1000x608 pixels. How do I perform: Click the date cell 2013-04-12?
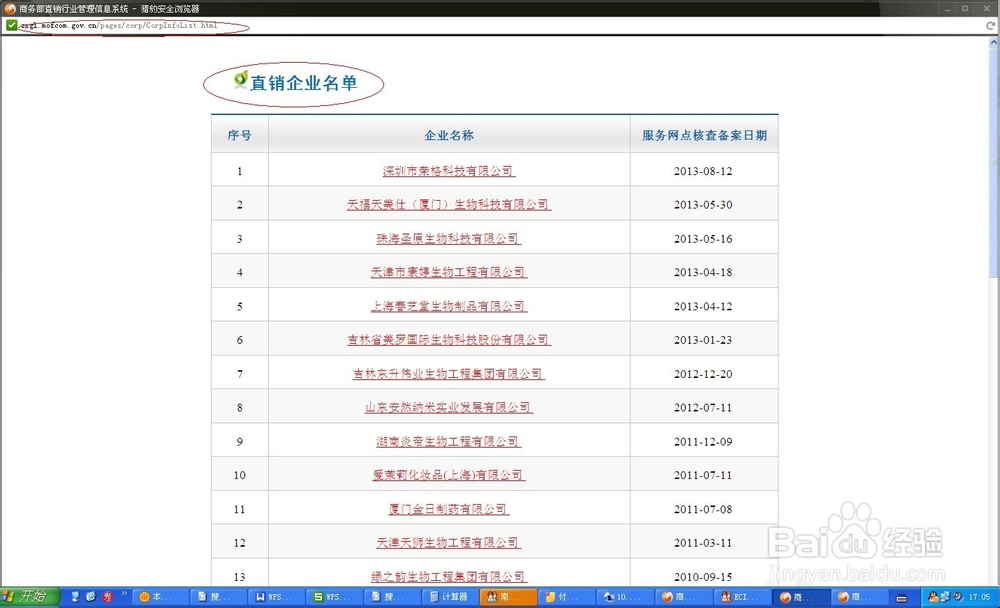pos(703,306)
